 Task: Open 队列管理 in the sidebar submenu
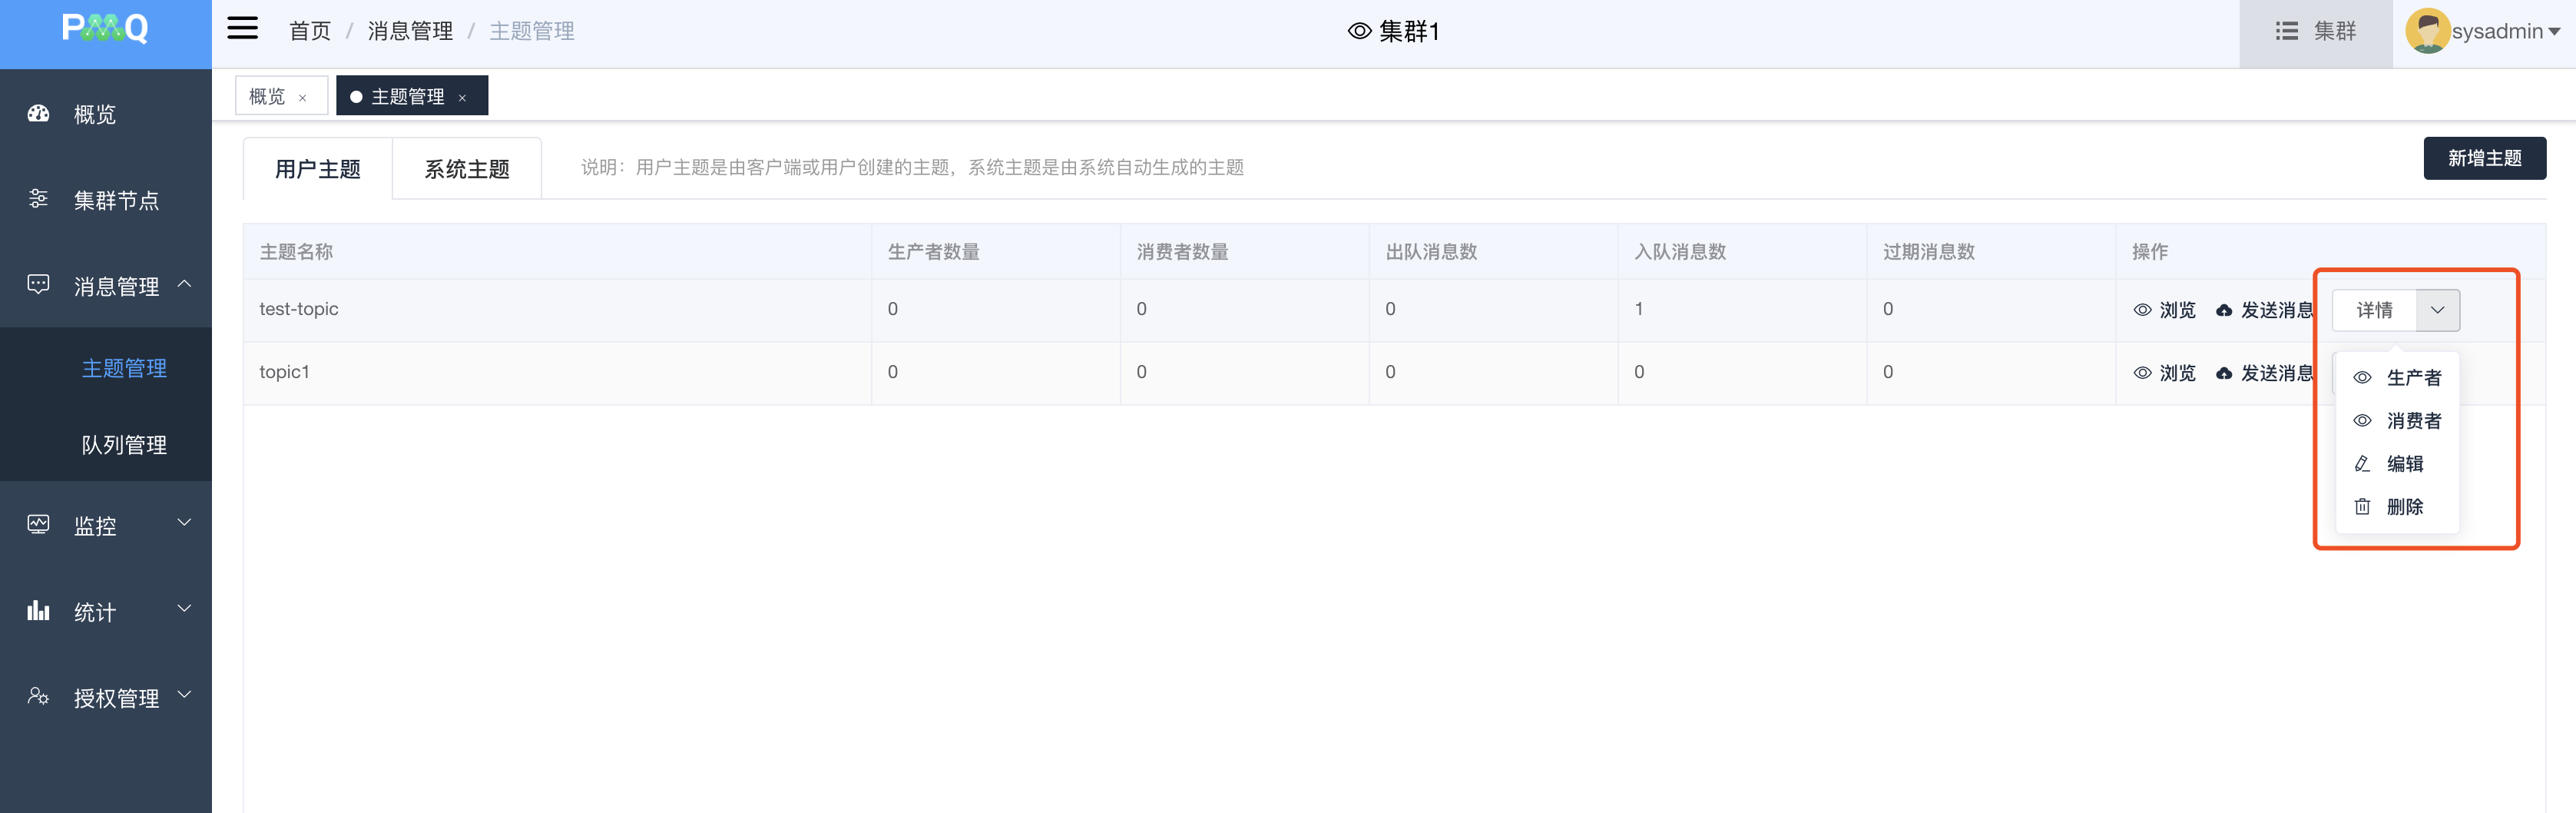click(x=124, y=445)
